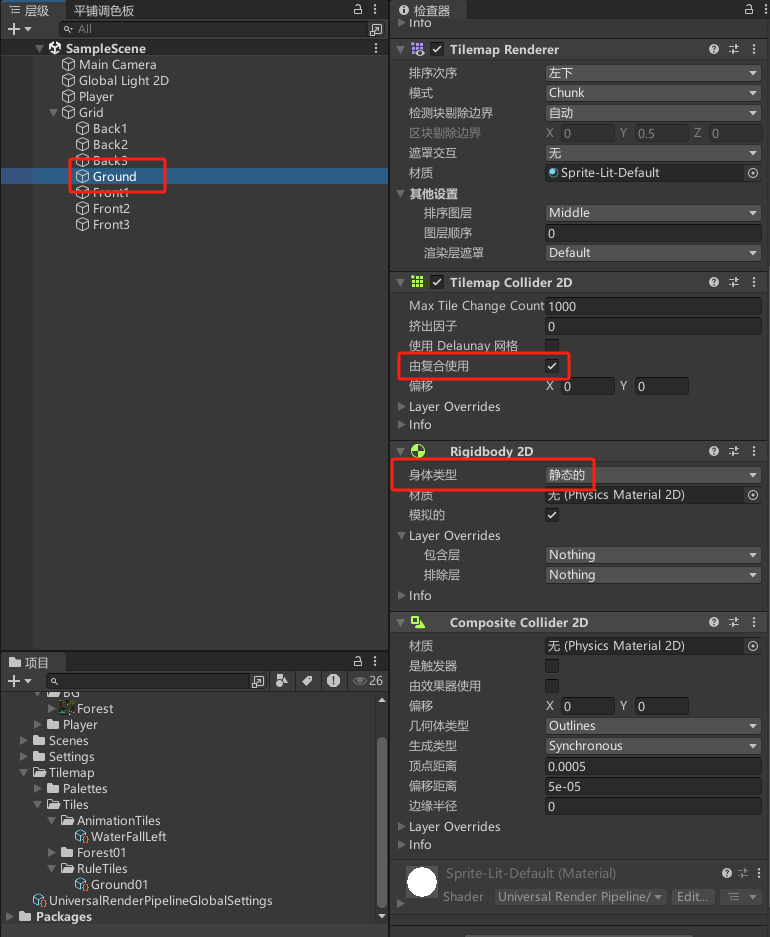Select WaterFallLeft animation tile asset

point(128,837)
